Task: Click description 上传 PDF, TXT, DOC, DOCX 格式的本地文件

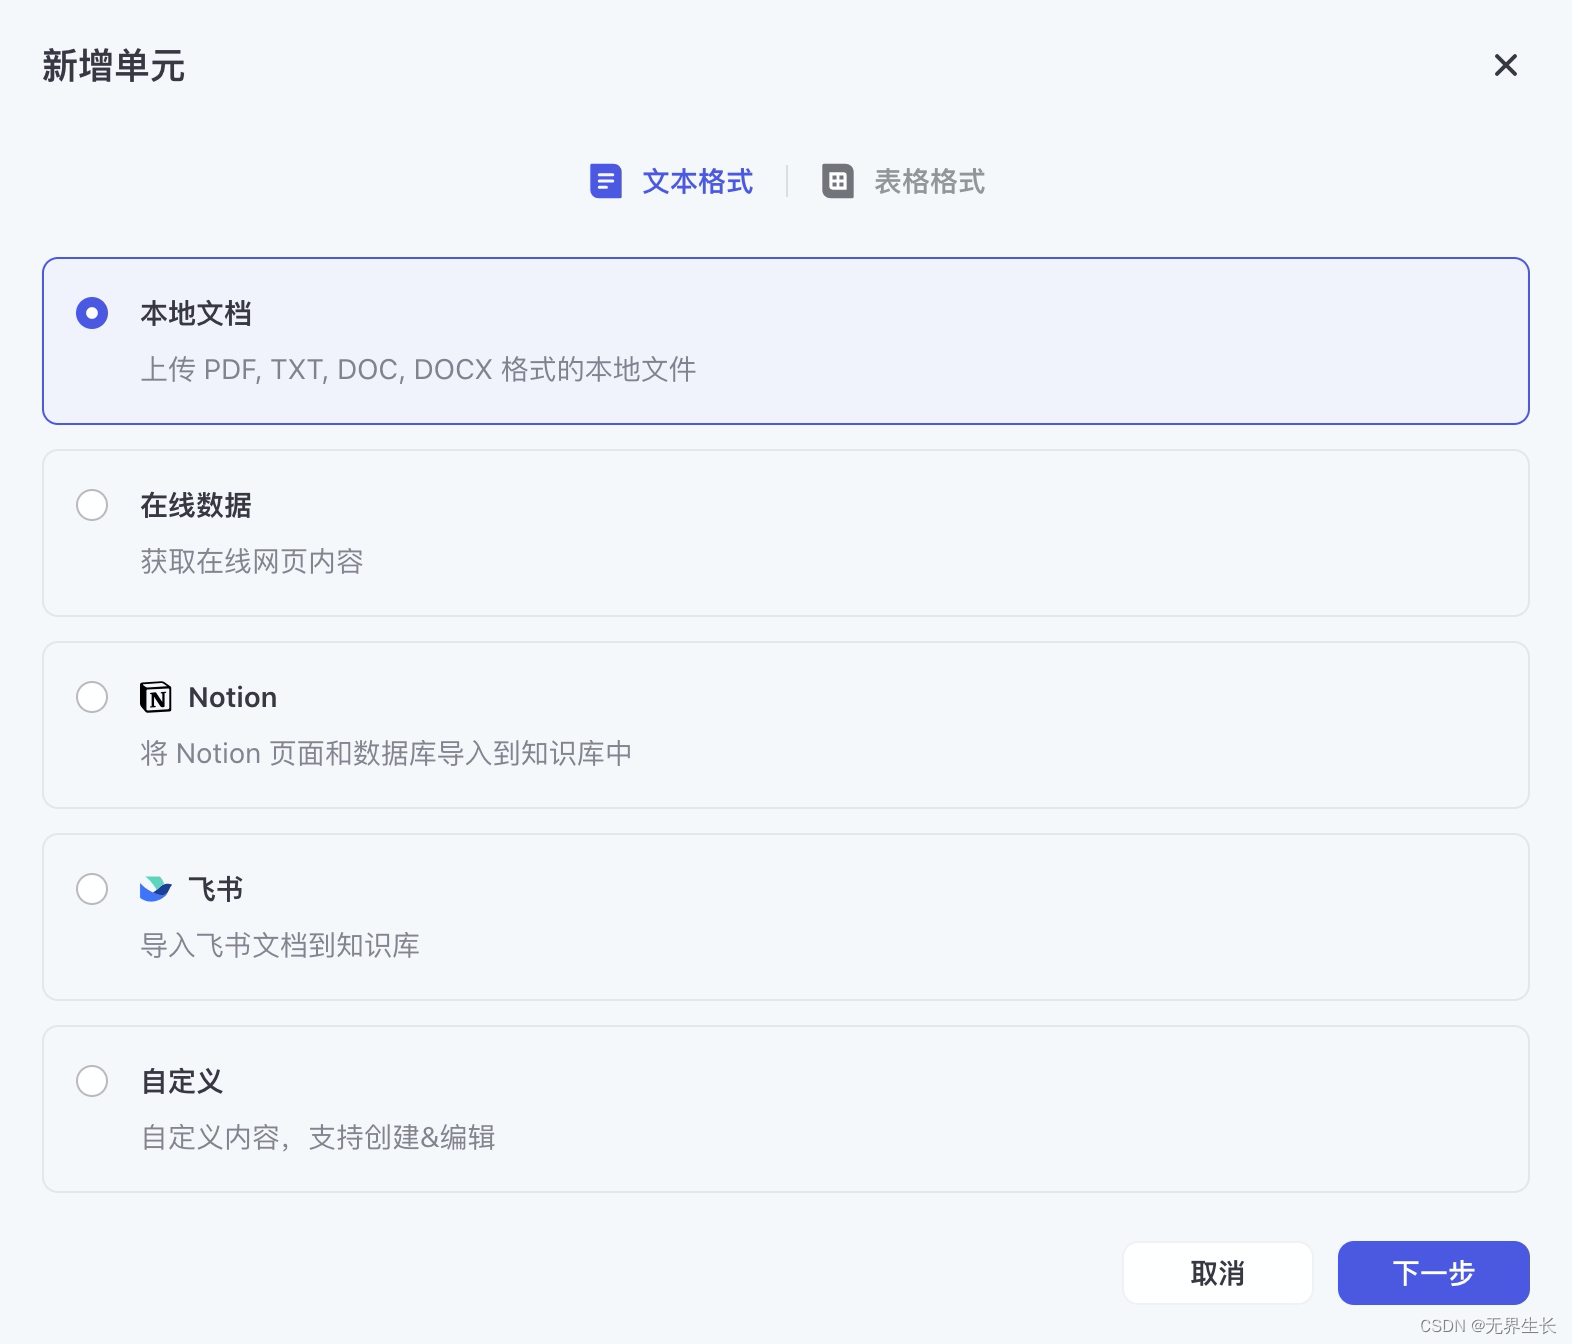Action: click(x=418, y=370)
